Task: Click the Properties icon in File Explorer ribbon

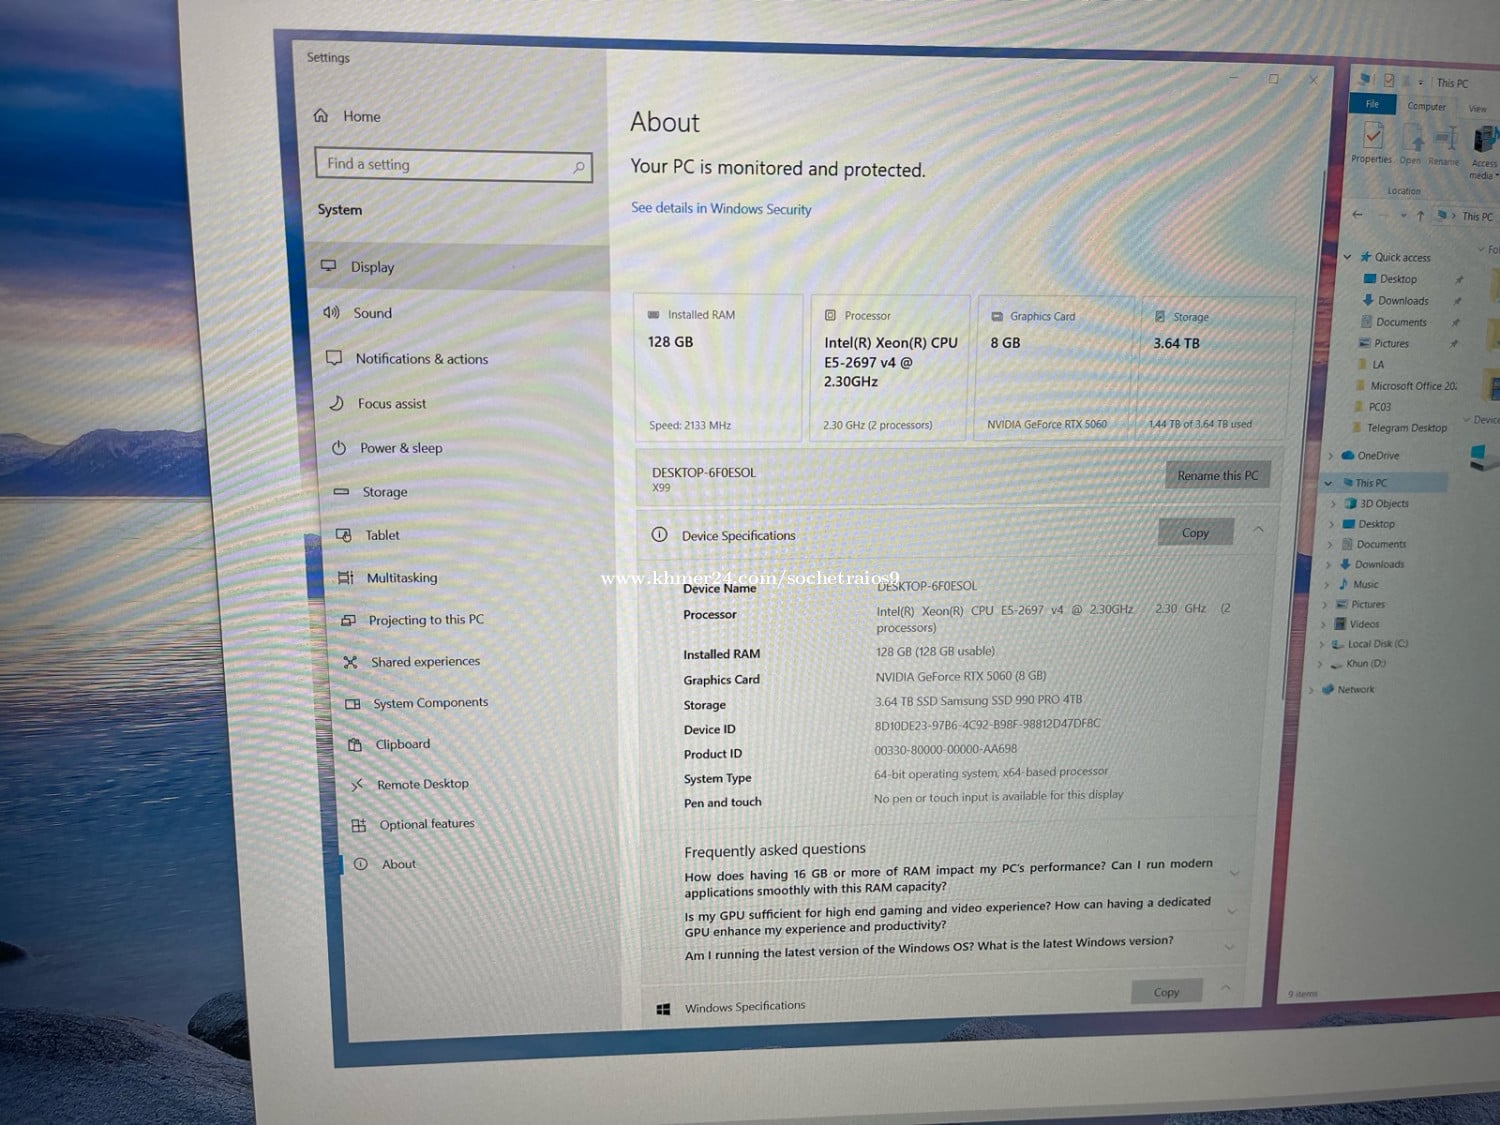Action: [1372, 138]
